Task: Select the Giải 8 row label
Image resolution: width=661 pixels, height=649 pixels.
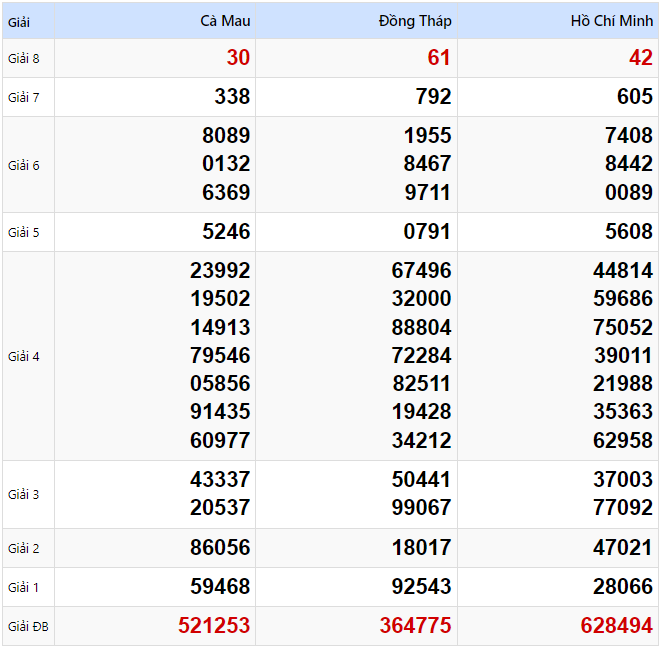Action: [23, 58]
